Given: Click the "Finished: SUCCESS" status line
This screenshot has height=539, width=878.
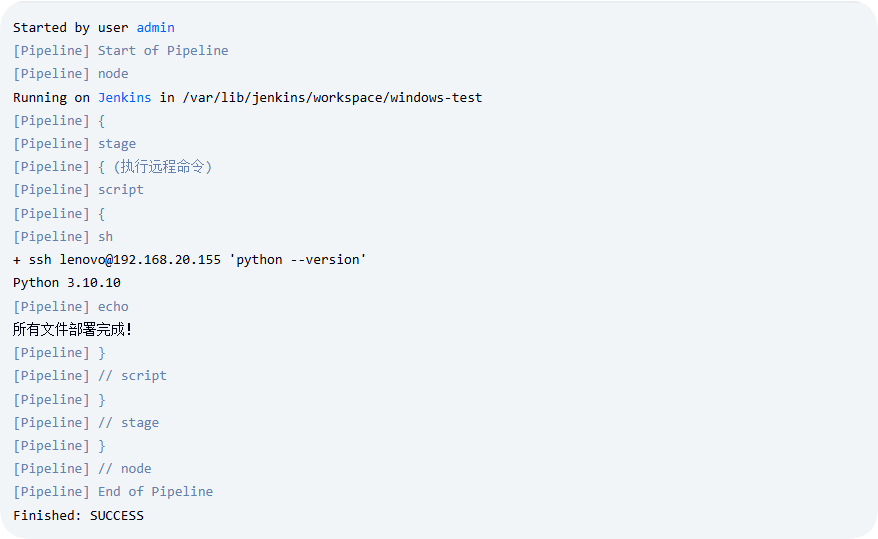Looking at the screenshot, I should click(78, 516).
